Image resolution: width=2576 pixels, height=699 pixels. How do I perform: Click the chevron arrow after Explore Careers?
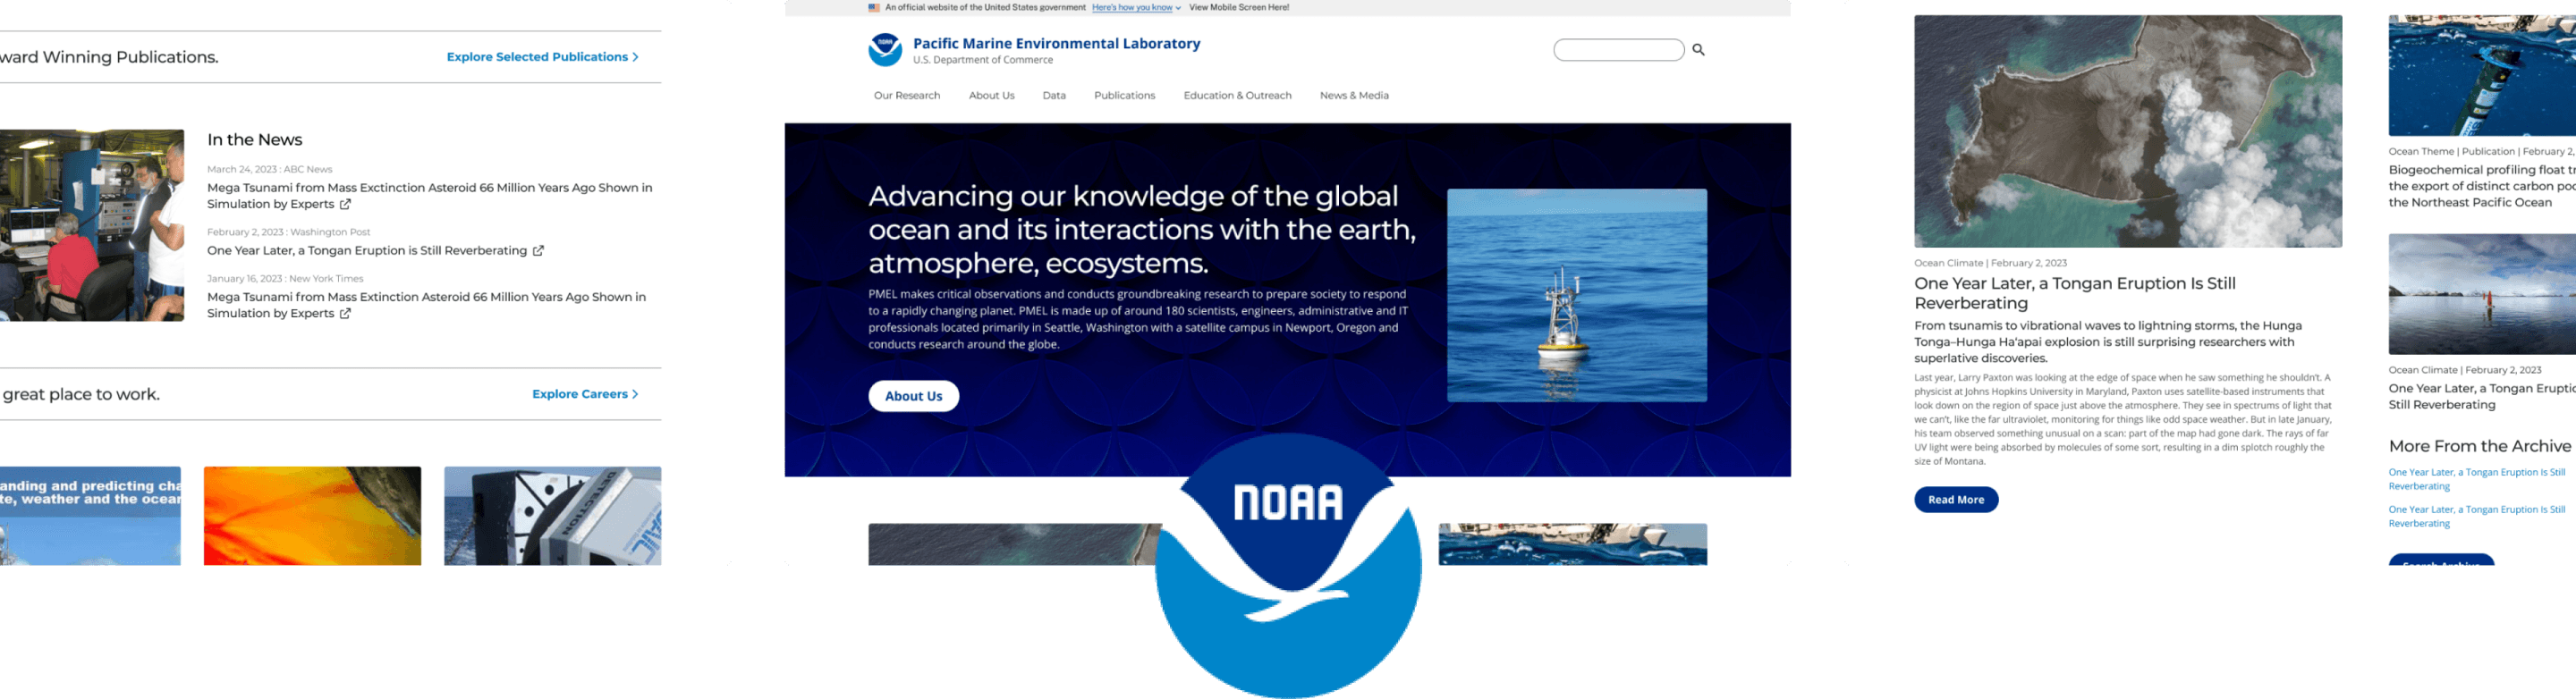(x=635, y=394)
